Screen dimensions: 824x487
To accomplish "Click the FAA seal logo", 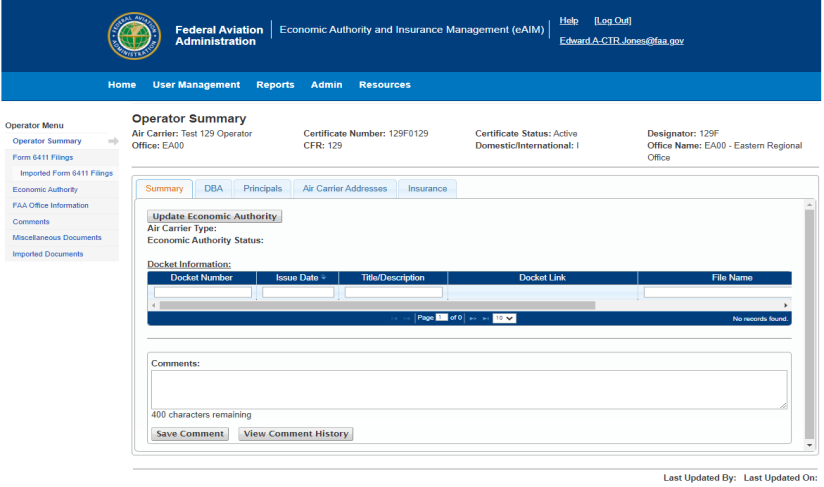I will 134,36.
